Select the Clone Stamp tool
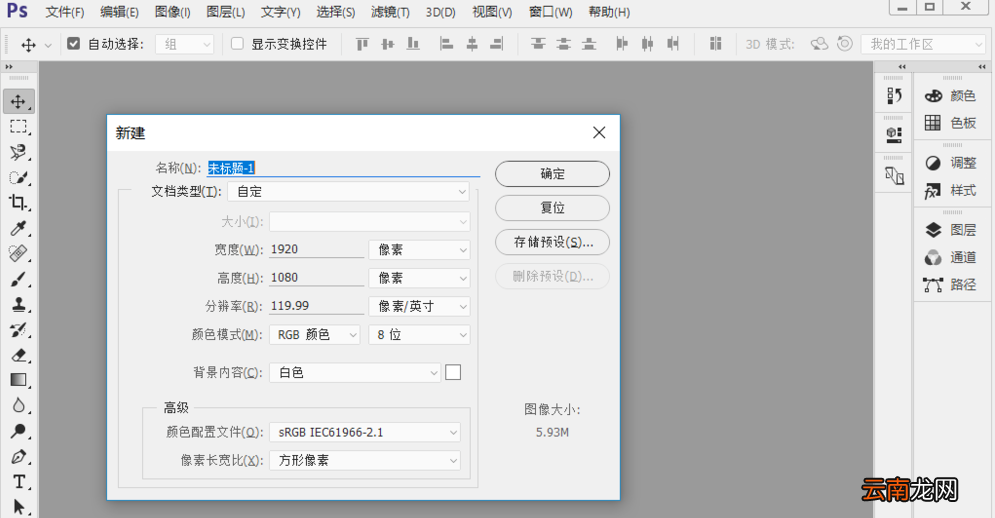Image resolution: width=995 pixels, height=518 pixels. click(x=18, y=305)
